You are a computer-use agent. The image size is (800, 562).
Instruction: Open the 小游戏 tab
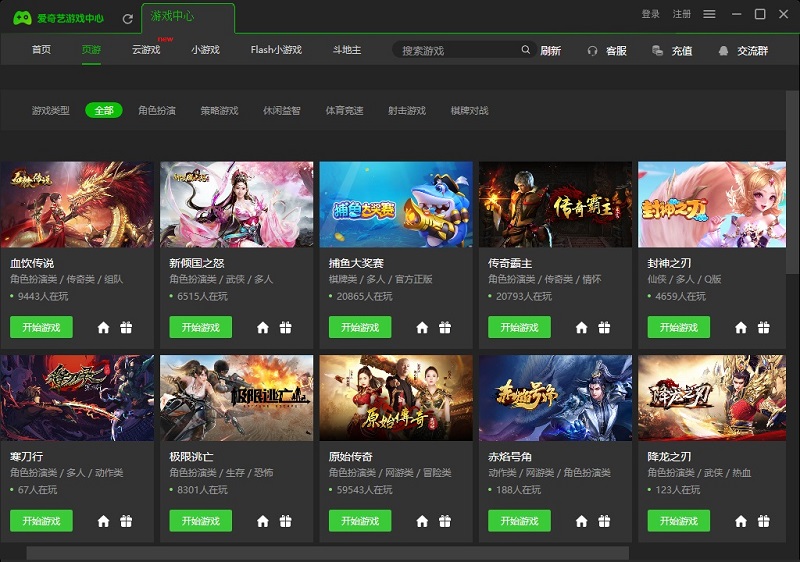coord(205,49)
